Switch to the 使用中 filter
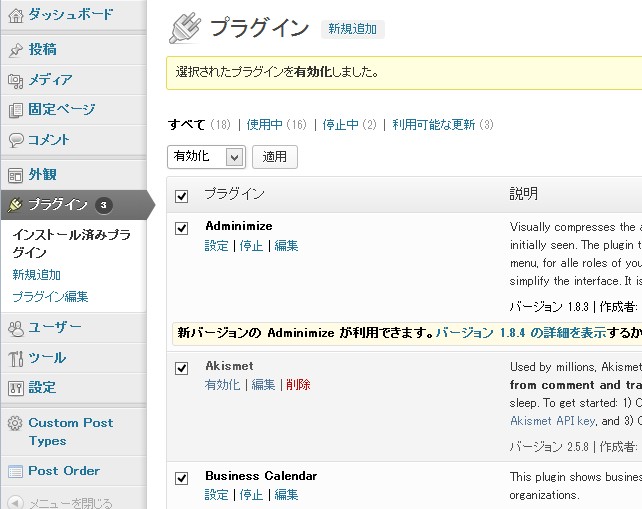642x509 pixels. (264, 124)
